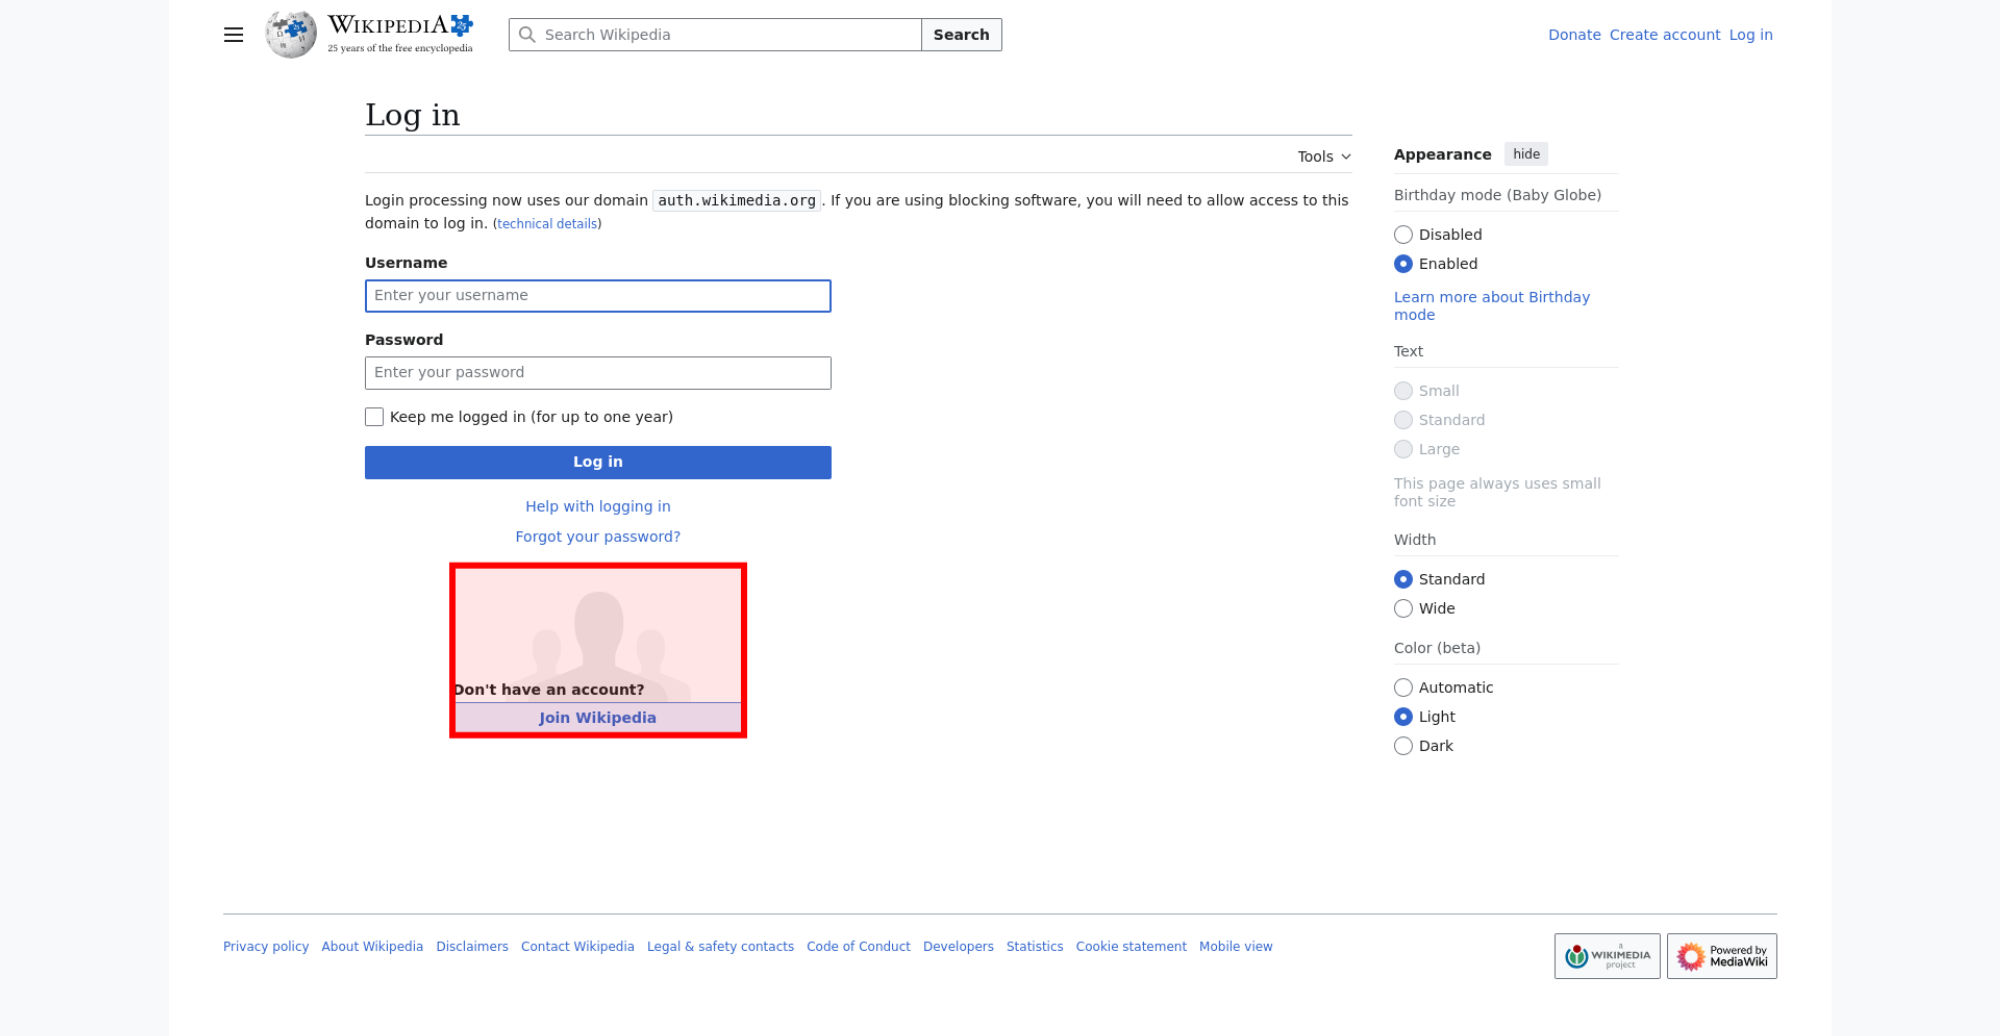Open Forgot your password link
This screenshot has width=2000, height=1036.
point(597,537)
